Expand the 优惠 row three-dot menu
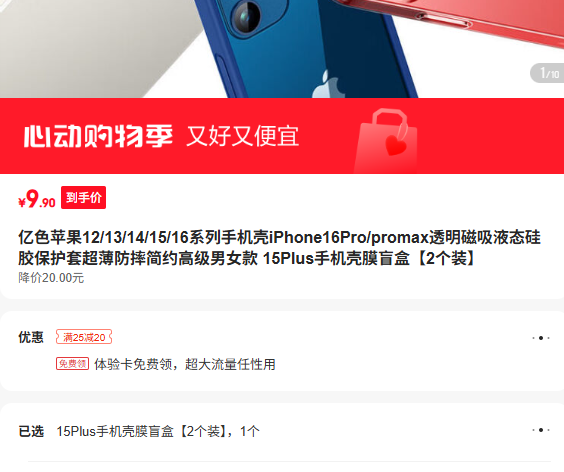Image resolution: width=564 pixels, height=472 pixels. click(x=541, y=338)
